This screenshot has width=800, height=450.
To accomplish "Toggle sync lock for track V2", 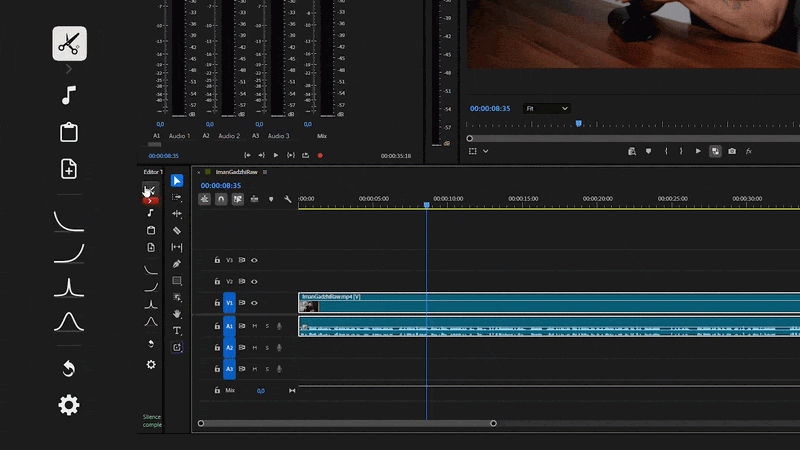I will (x=242, y=282).
